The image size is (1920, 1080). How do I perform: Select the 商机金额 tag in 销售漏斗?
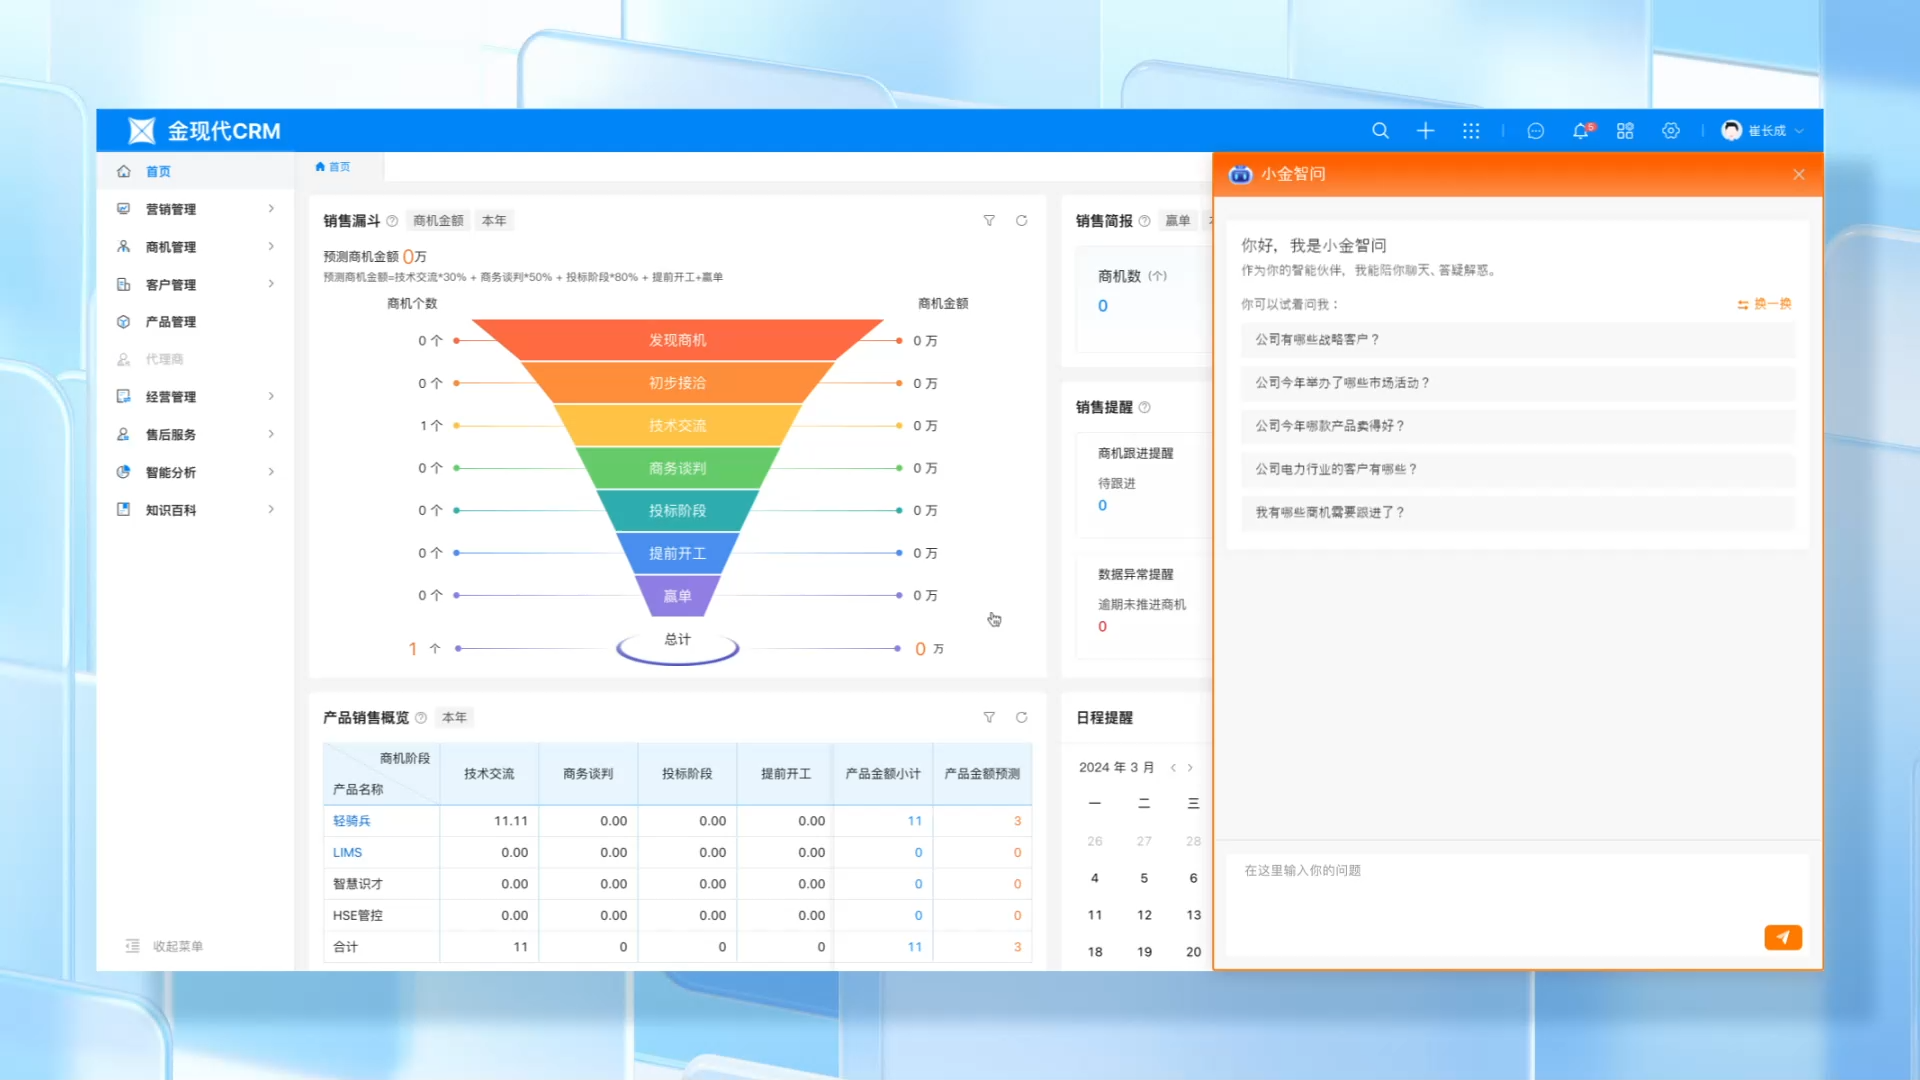(x=438, y=221)
